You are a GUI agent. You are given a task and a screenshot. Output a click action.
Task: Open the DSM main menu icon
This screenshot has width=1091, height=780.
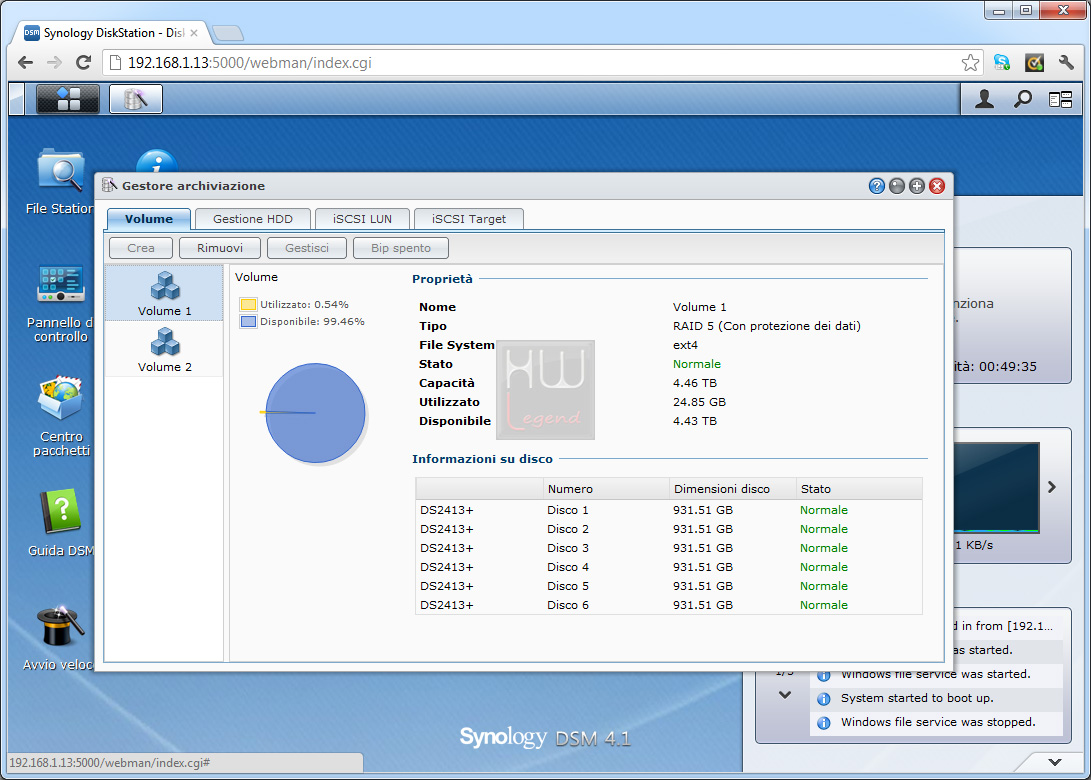tap(67, 99)
